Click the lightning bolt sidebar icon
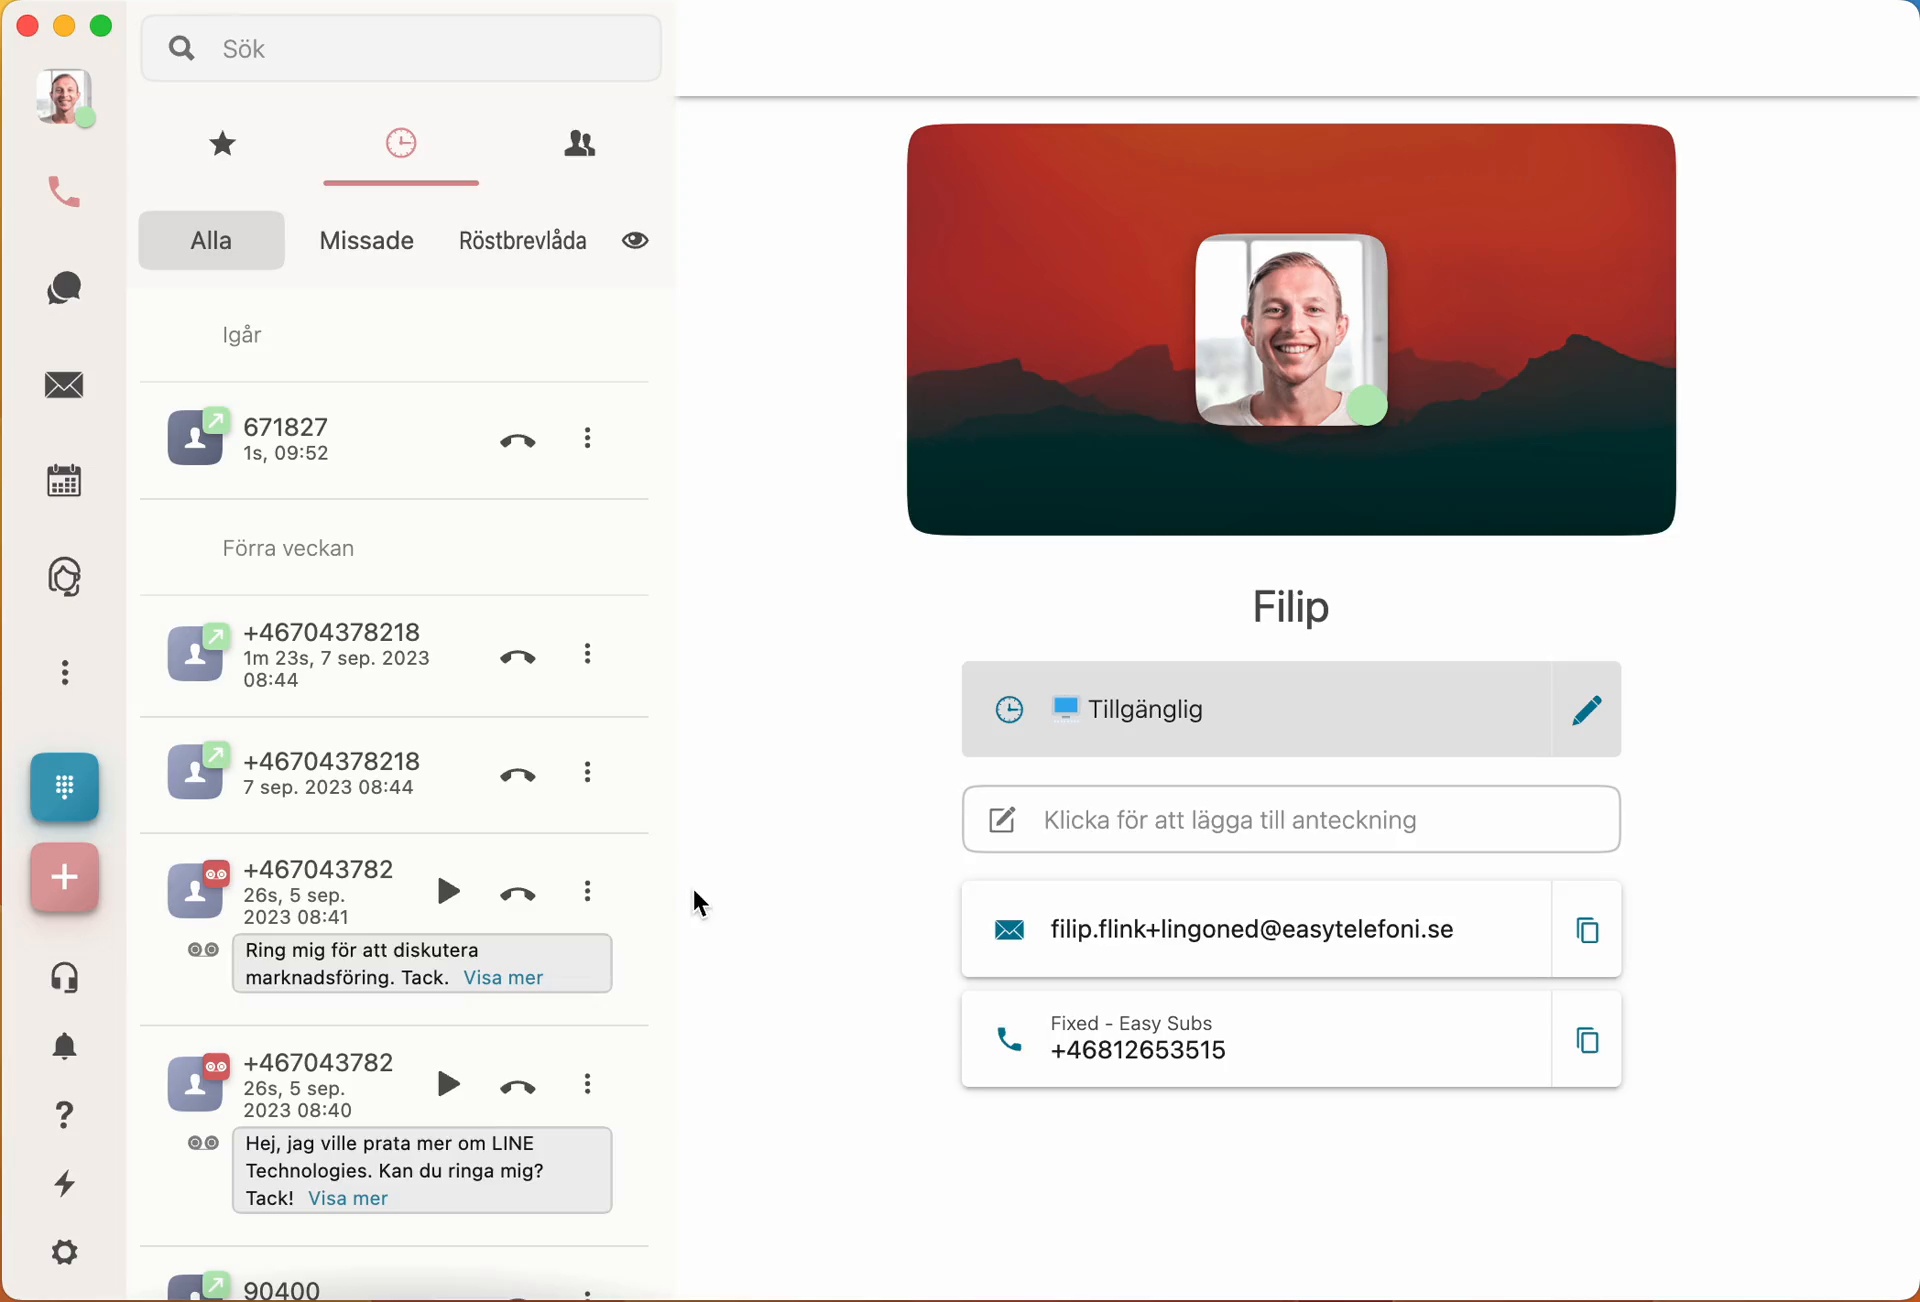 tap(65, 1184)
